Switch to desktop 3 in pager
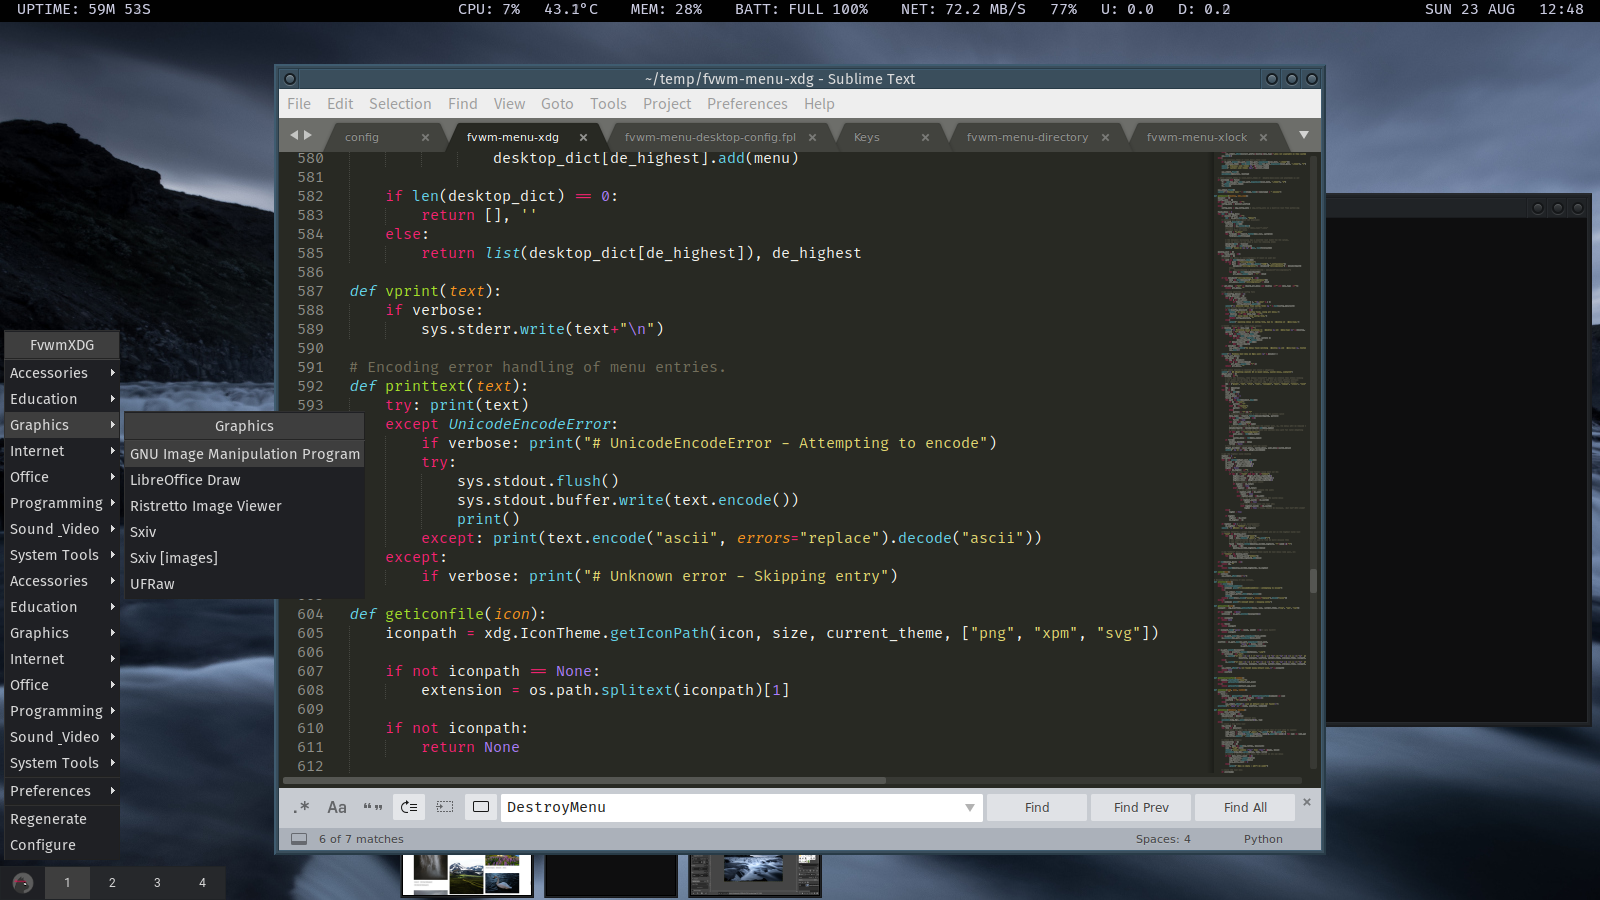This screenshot has height=900, width=1600. point(157,883)
